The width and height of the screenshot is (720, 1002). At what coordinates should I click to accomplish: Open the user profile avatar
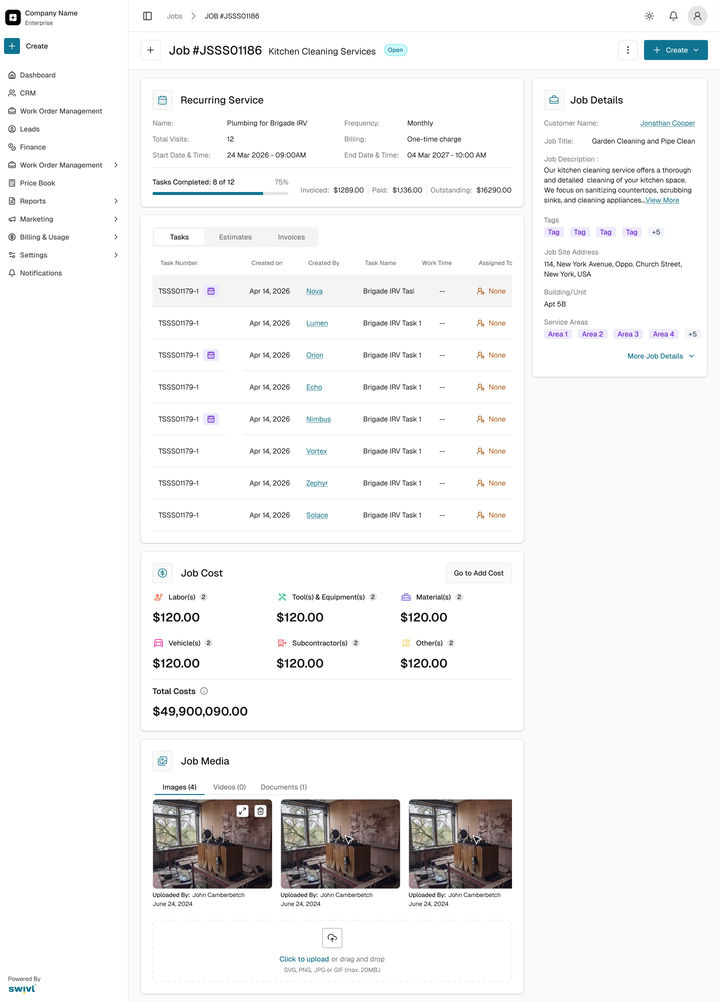click(x=697, y=16)
